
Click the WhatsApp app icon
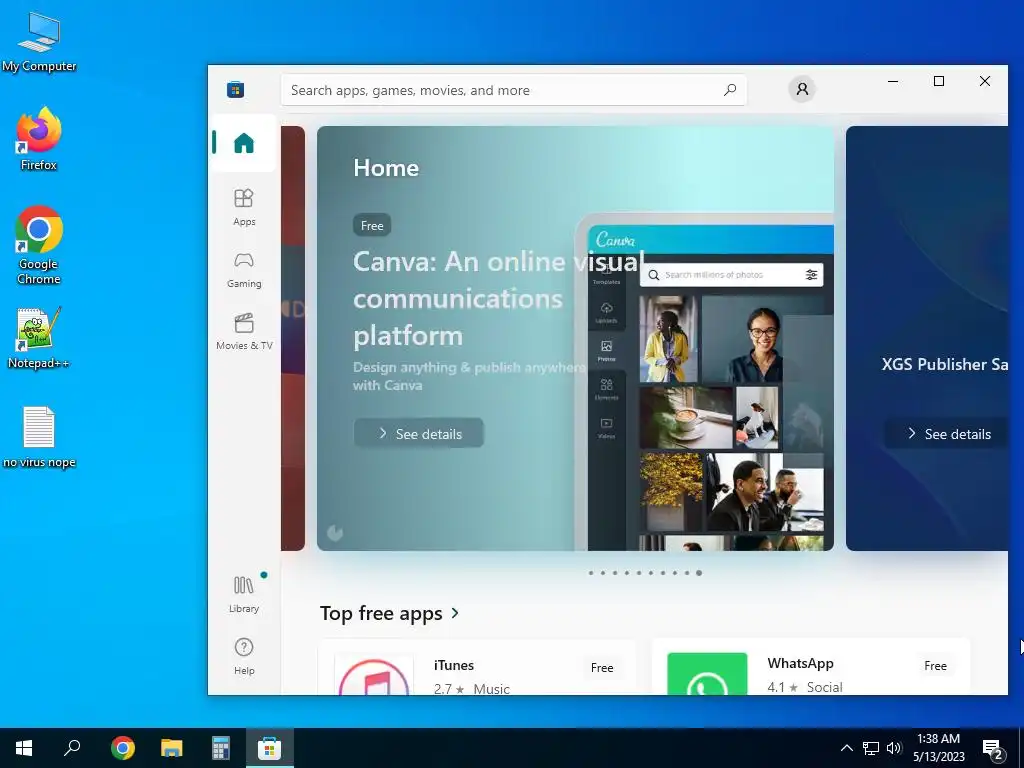707,673
